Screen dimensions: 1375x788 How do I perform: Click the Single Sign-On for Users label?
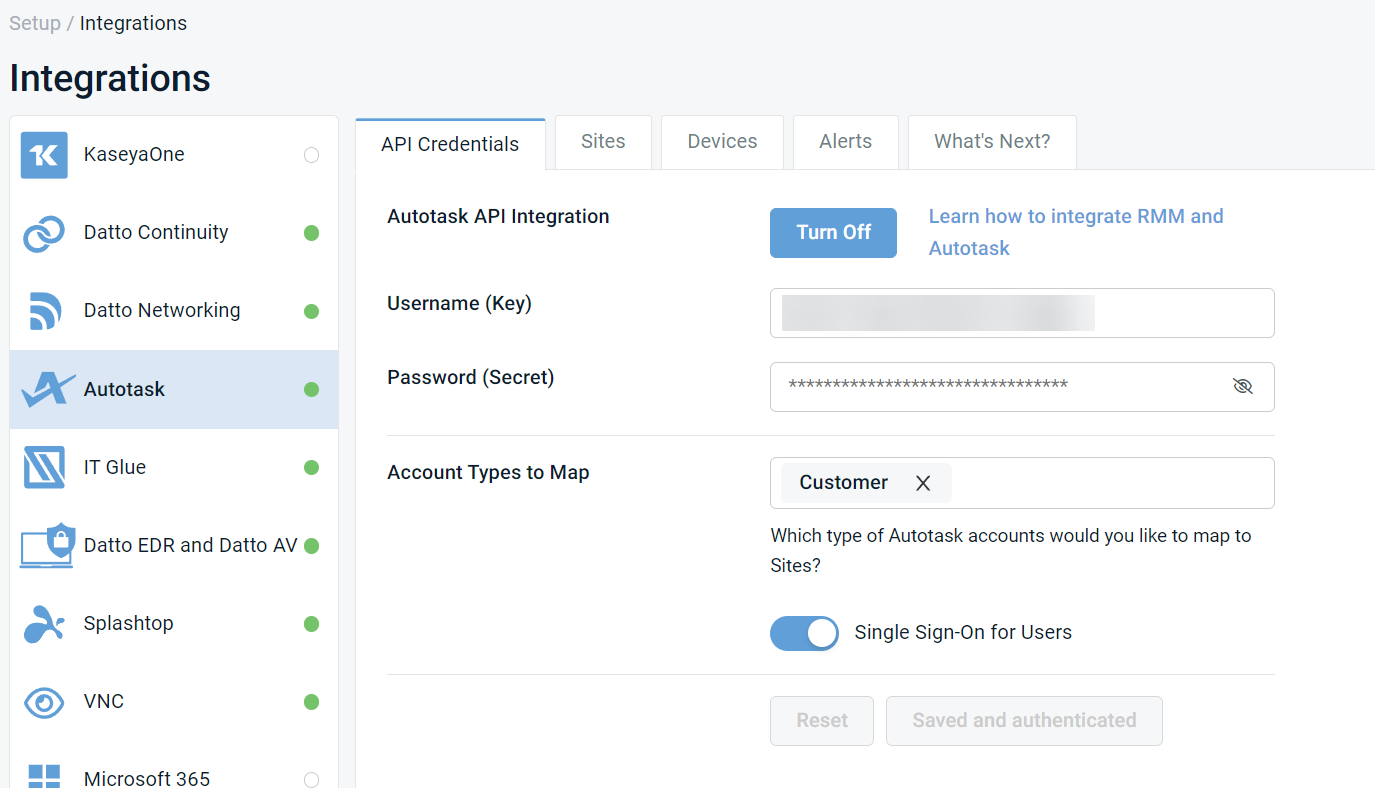pyautogui.click(x=963, y=633)
